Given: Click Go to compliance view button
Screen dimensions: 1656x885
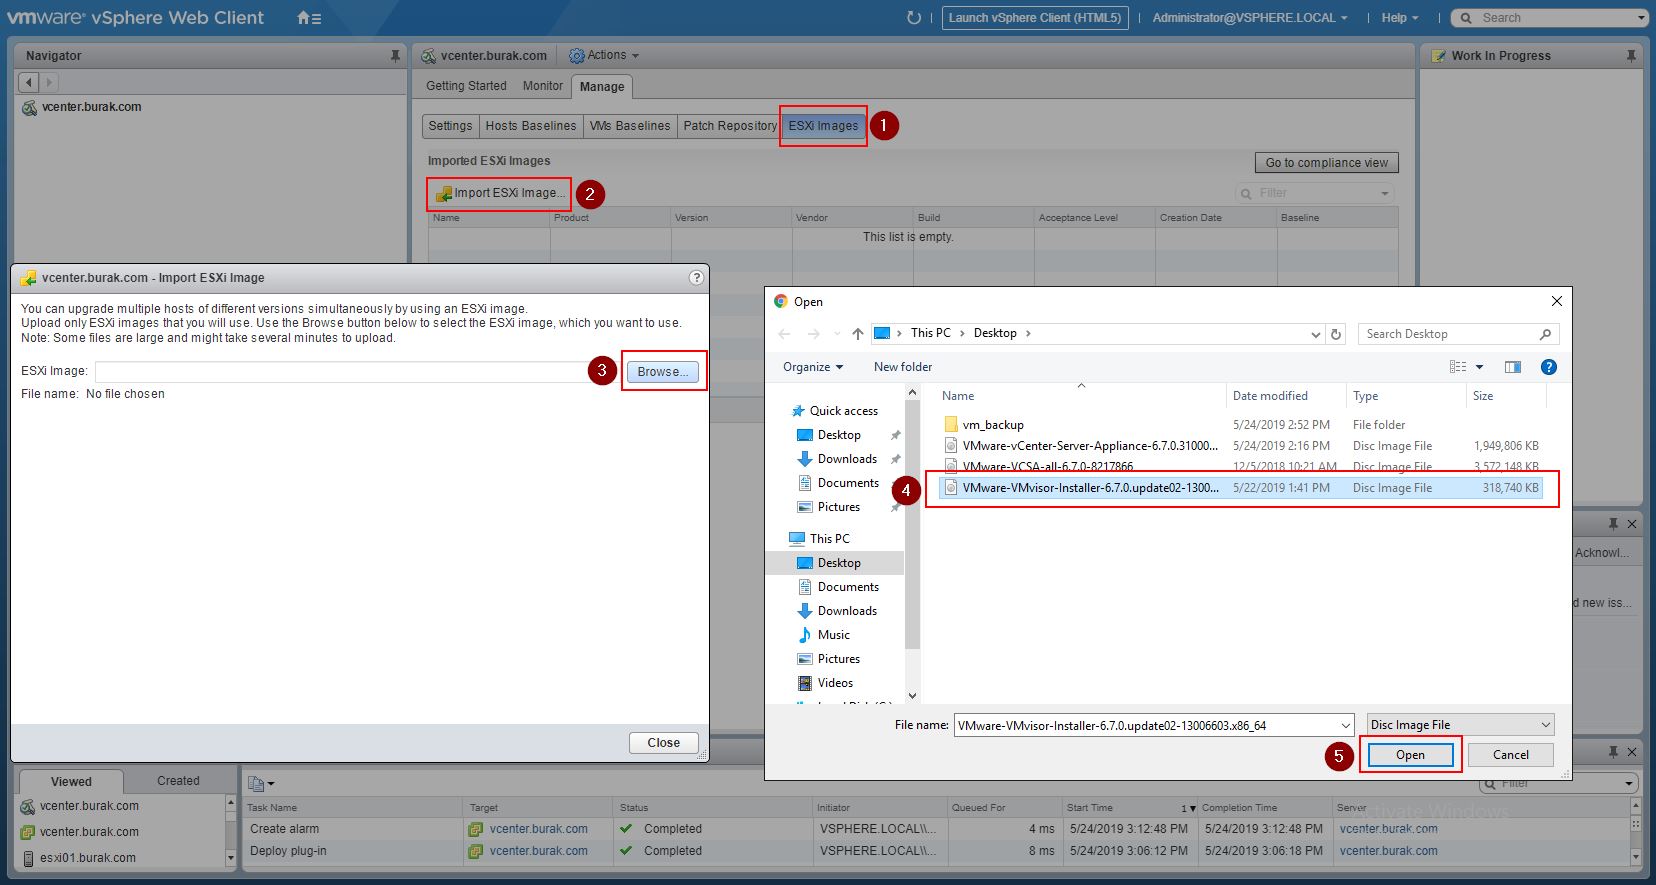Looking at the screenshot, I should point(1326,163).
